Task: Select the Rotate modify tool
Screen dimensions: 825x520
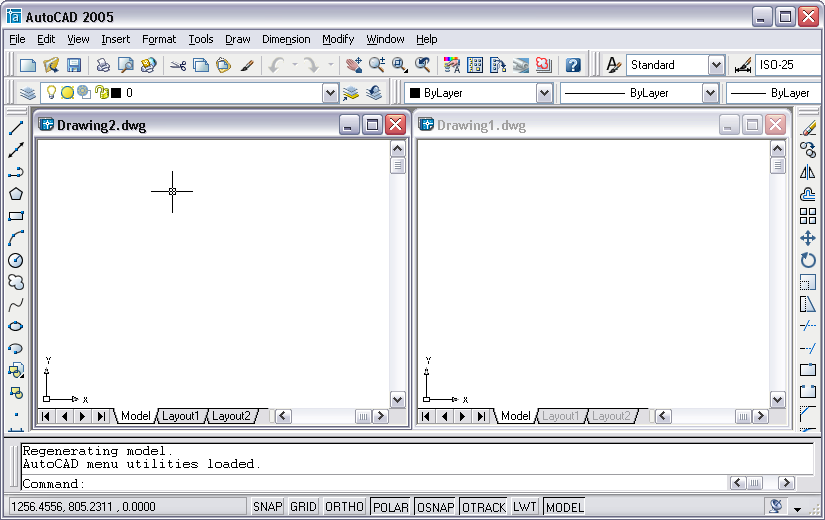Action: click(808, 261)
